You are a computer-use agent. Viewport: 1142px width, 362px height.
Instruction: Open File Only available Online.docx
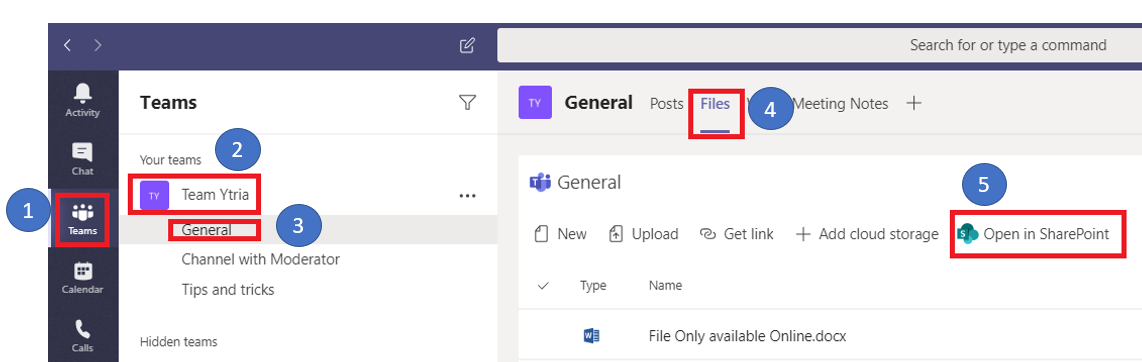(747, 336)
